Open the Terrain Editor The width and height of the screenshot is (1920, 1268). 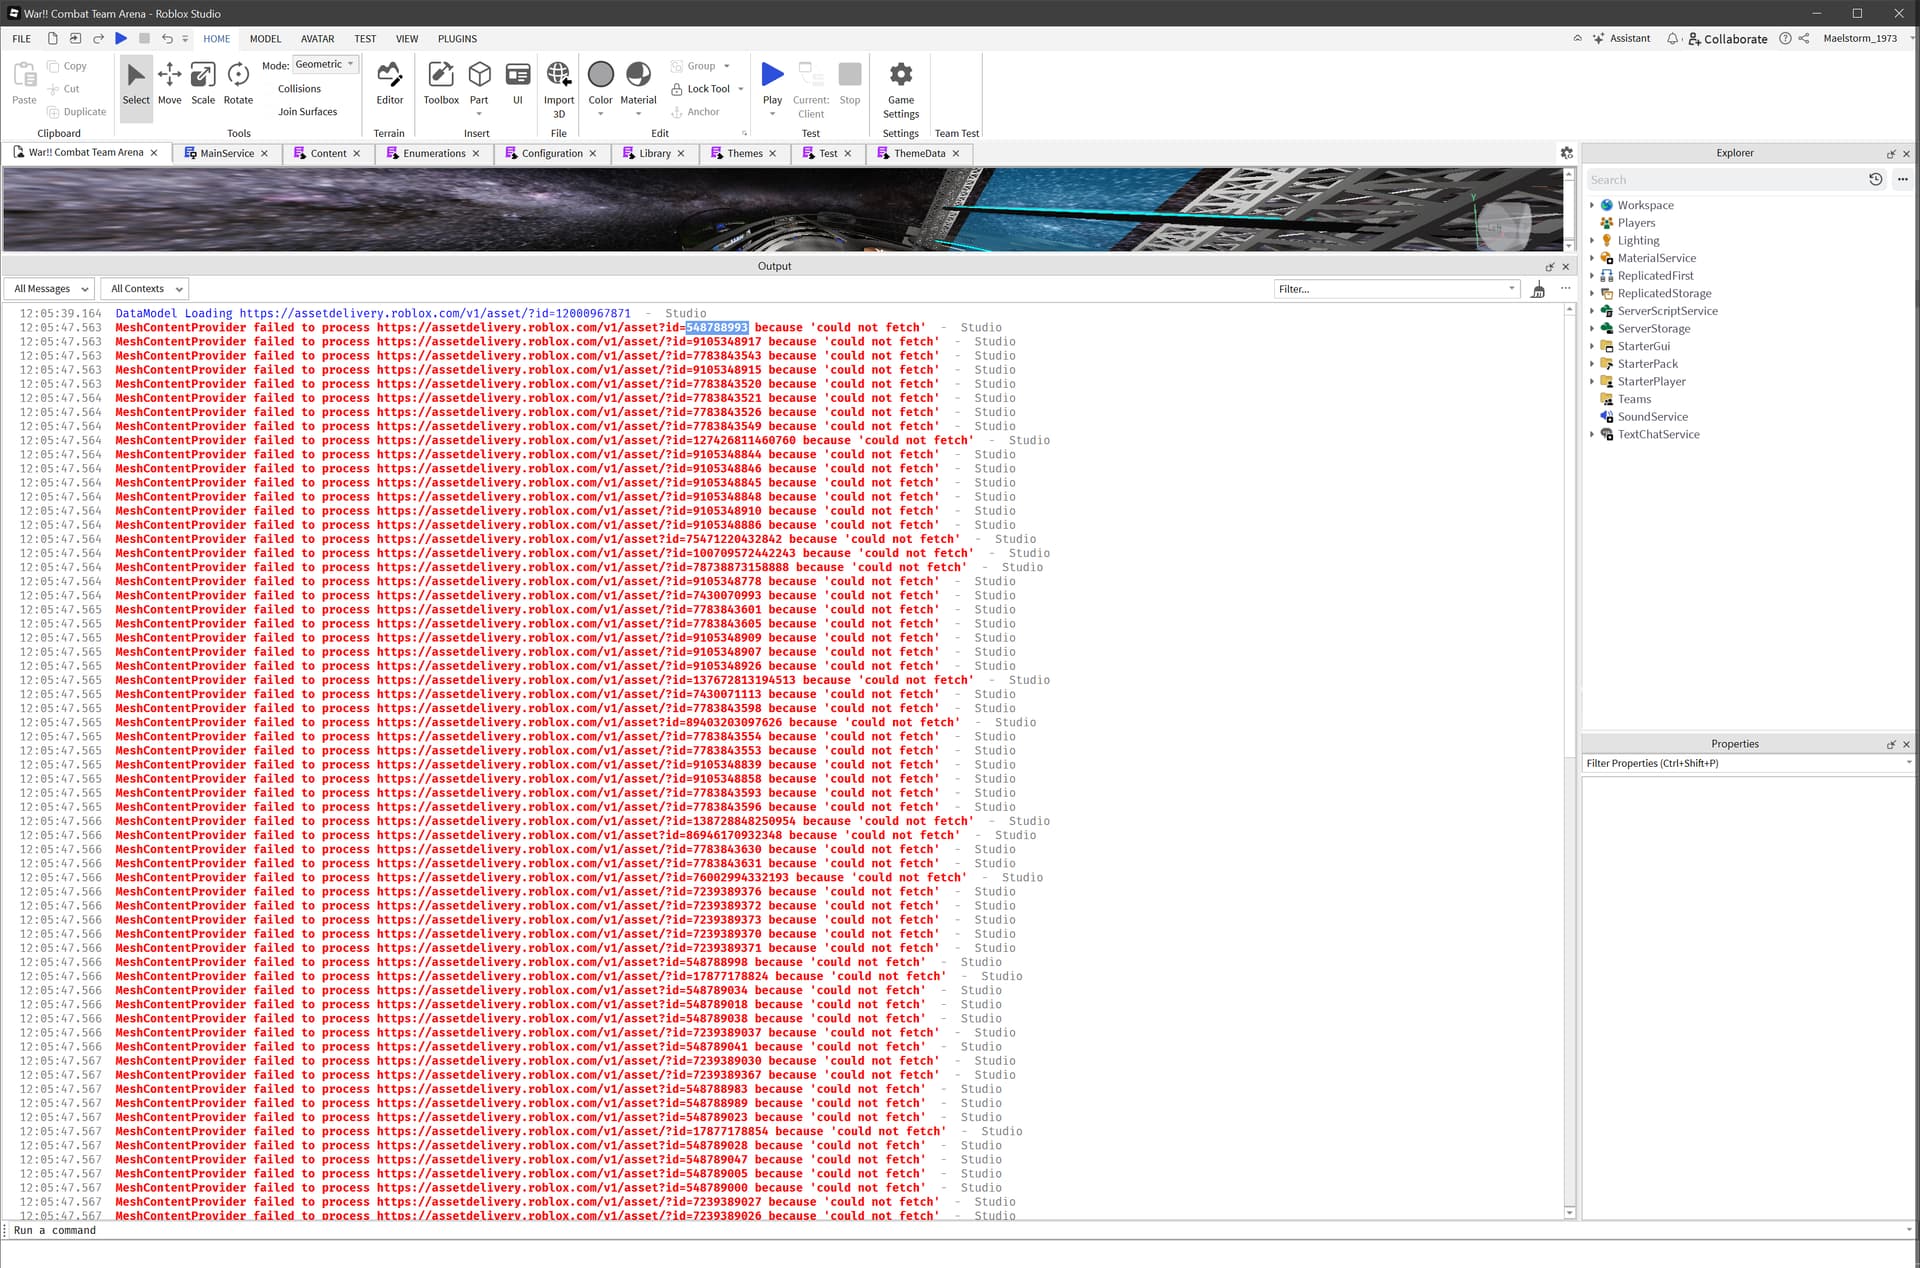coord(389,85)
